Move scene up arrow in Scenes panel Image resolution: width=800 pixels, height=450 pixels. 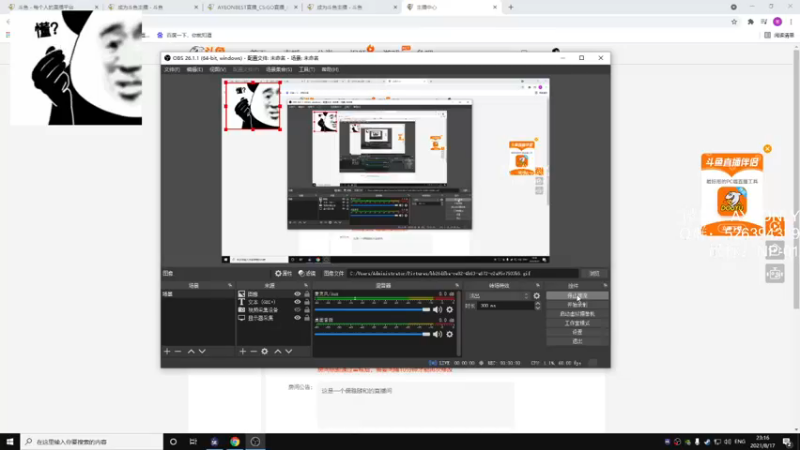tap(191, 352)
